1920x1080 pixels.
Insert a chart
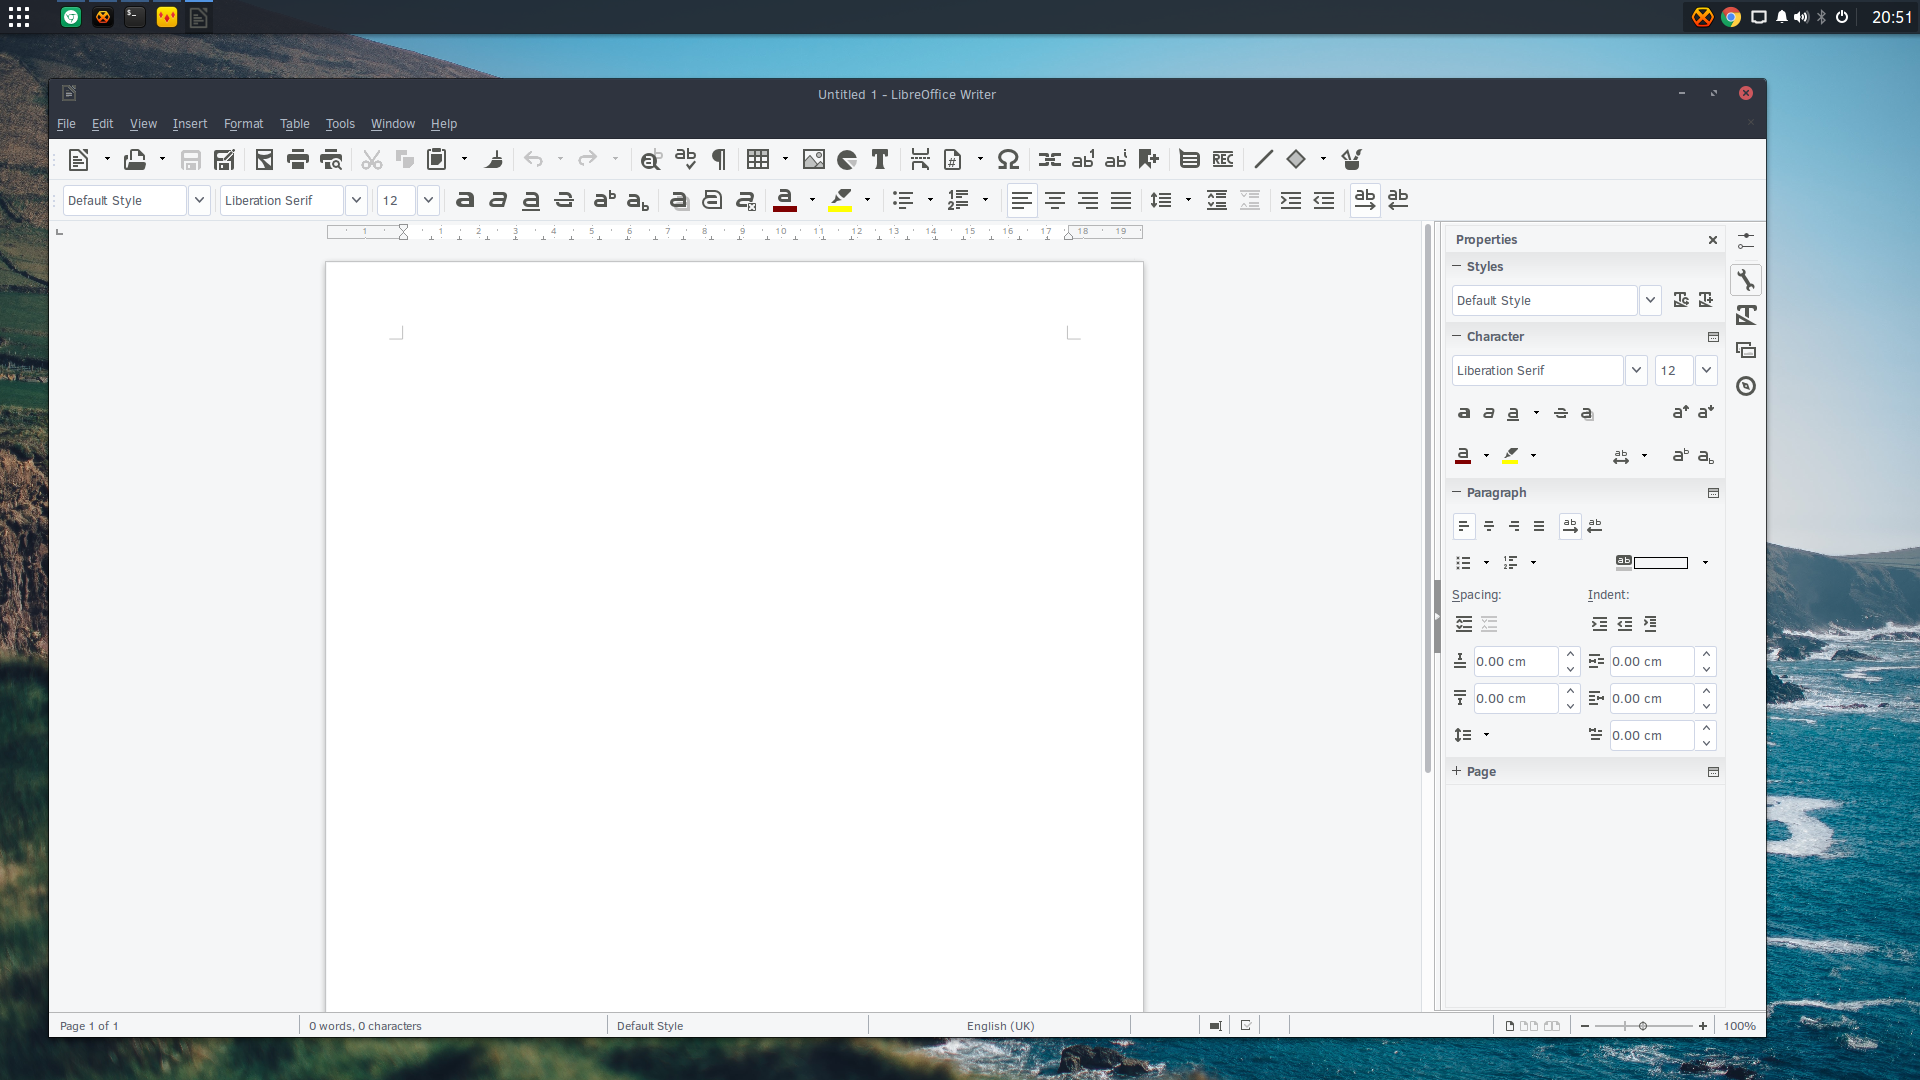(x=847, y=159)
